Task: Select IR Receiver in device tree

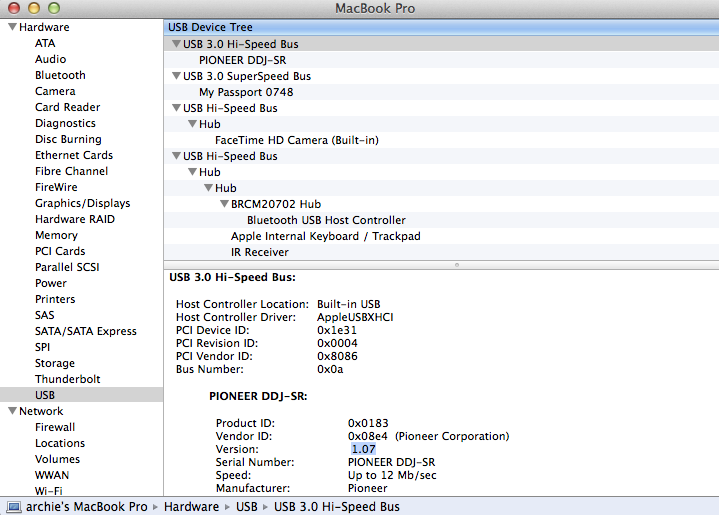Action: tap(441, 252)
